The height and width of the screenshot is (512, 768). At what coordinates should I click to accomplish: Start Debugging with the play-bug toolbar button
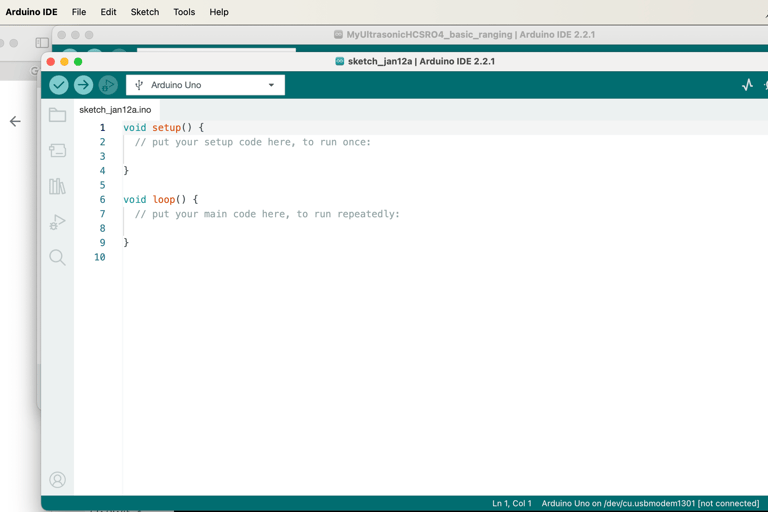(108, 85)
